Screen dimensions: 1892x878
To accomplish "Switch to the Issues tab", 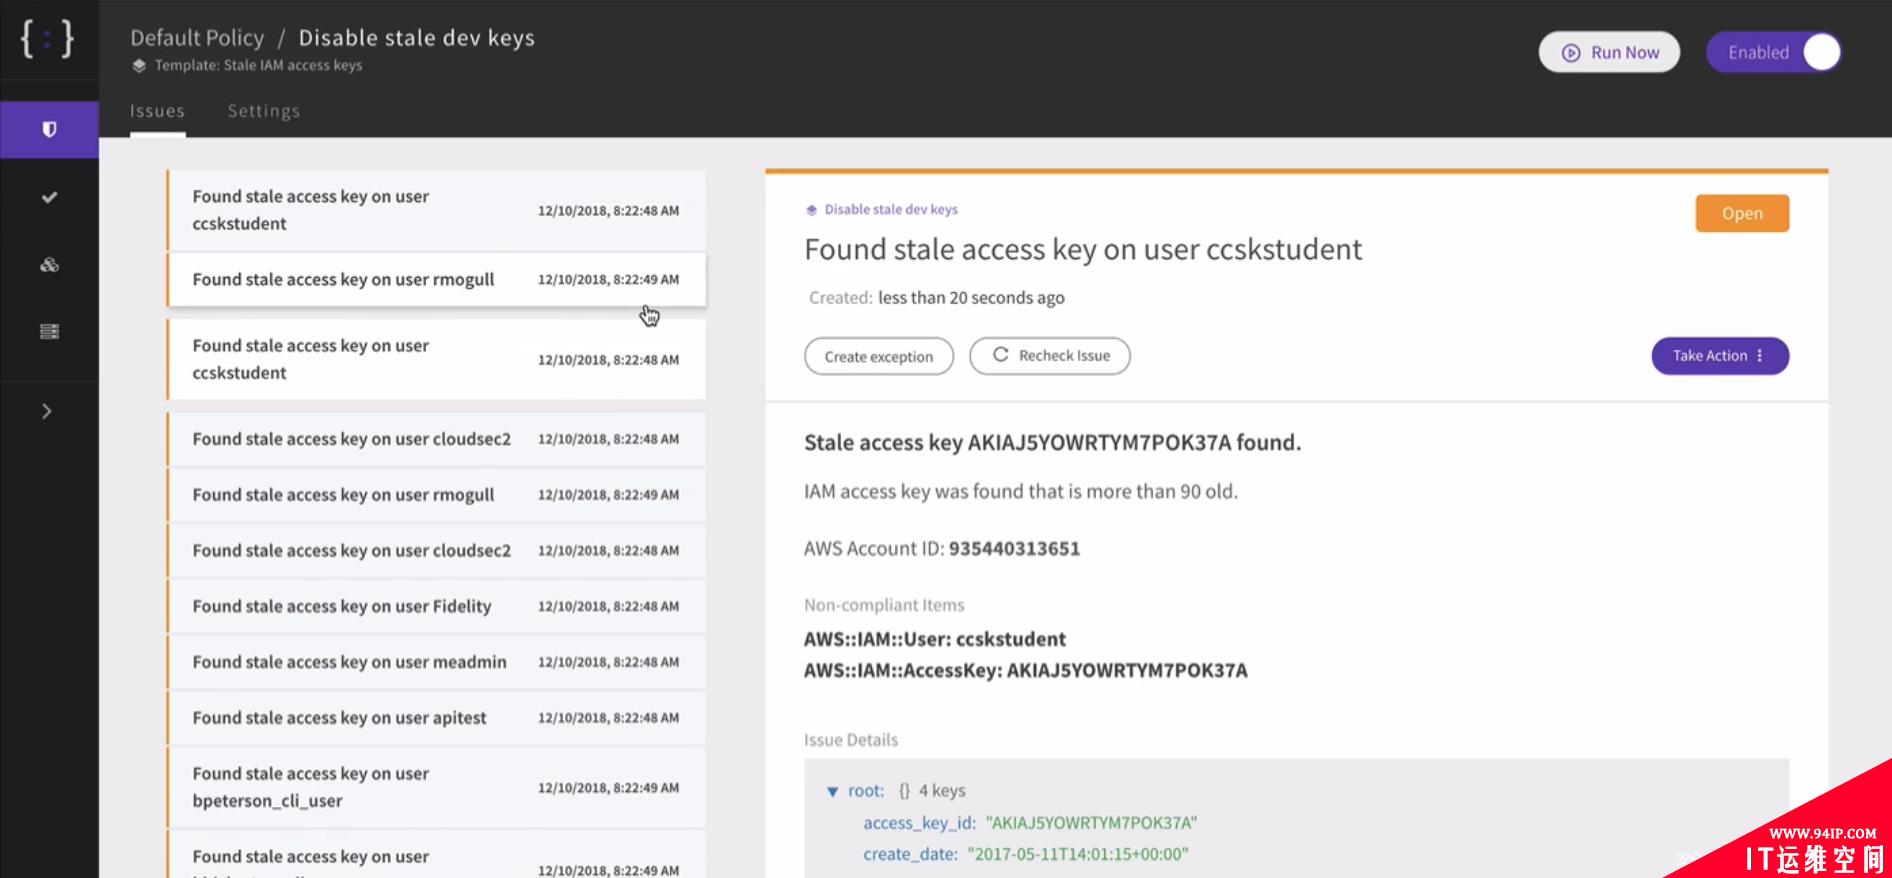I will 157,111.
